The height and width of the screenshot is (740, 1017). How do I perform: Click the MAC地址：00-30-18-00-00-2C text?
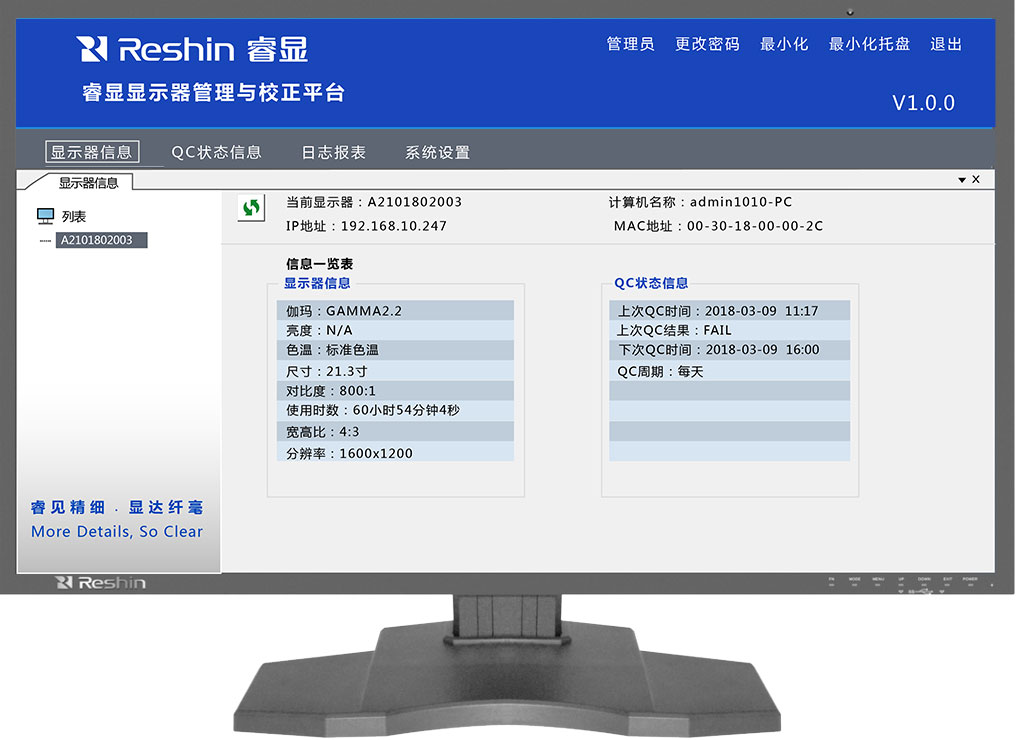coord(719,226)
